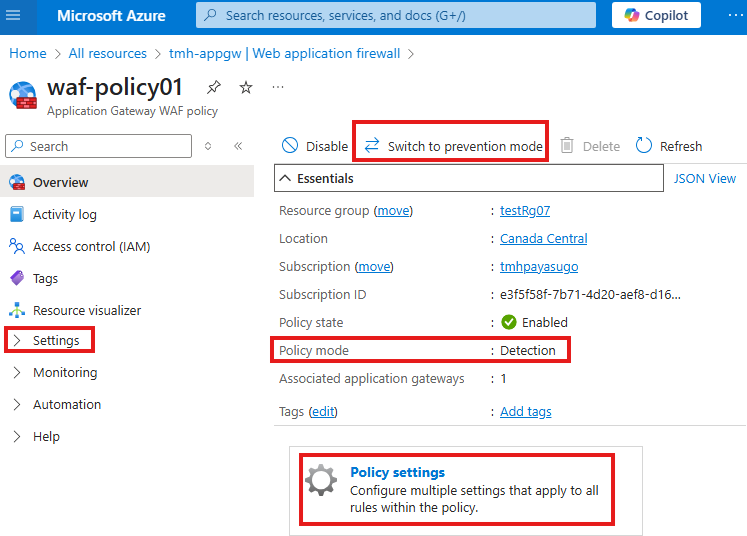Click the Policy settings gear icon
The height and width of the screenshot is (536, 747).
321,480
